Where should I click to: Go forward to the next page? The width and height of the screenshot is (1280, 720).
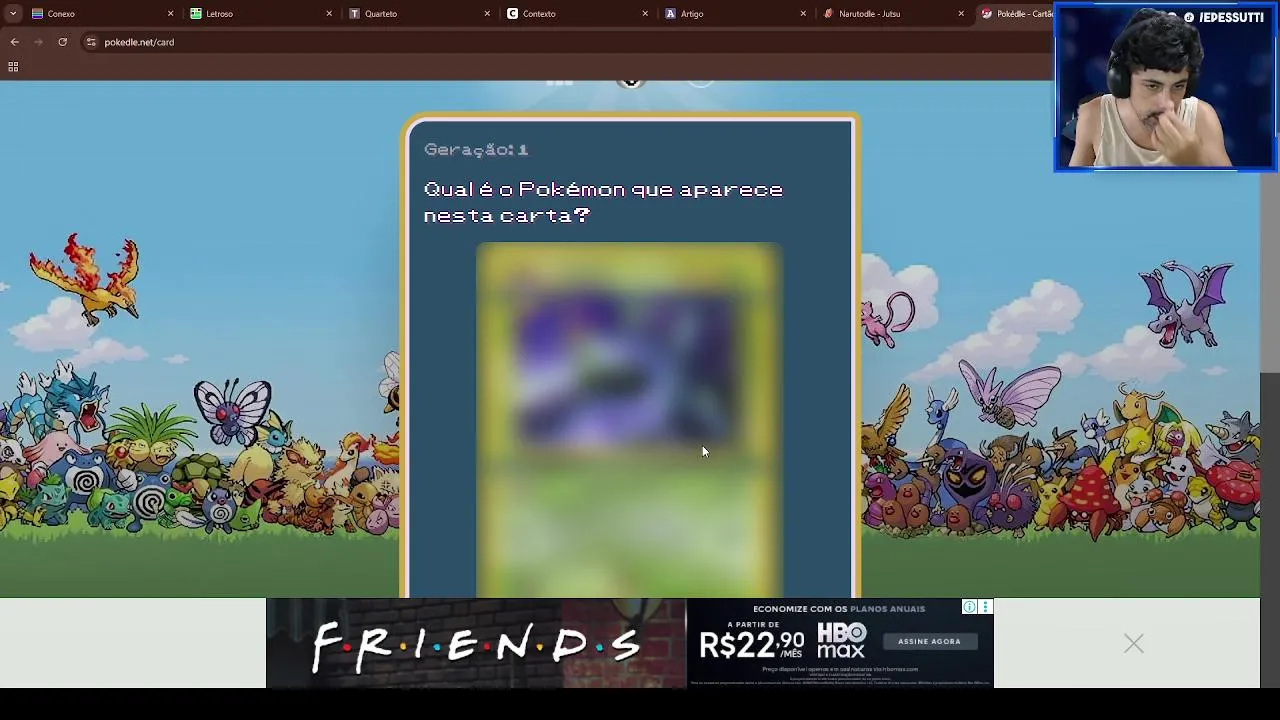[x=38, y=42]
